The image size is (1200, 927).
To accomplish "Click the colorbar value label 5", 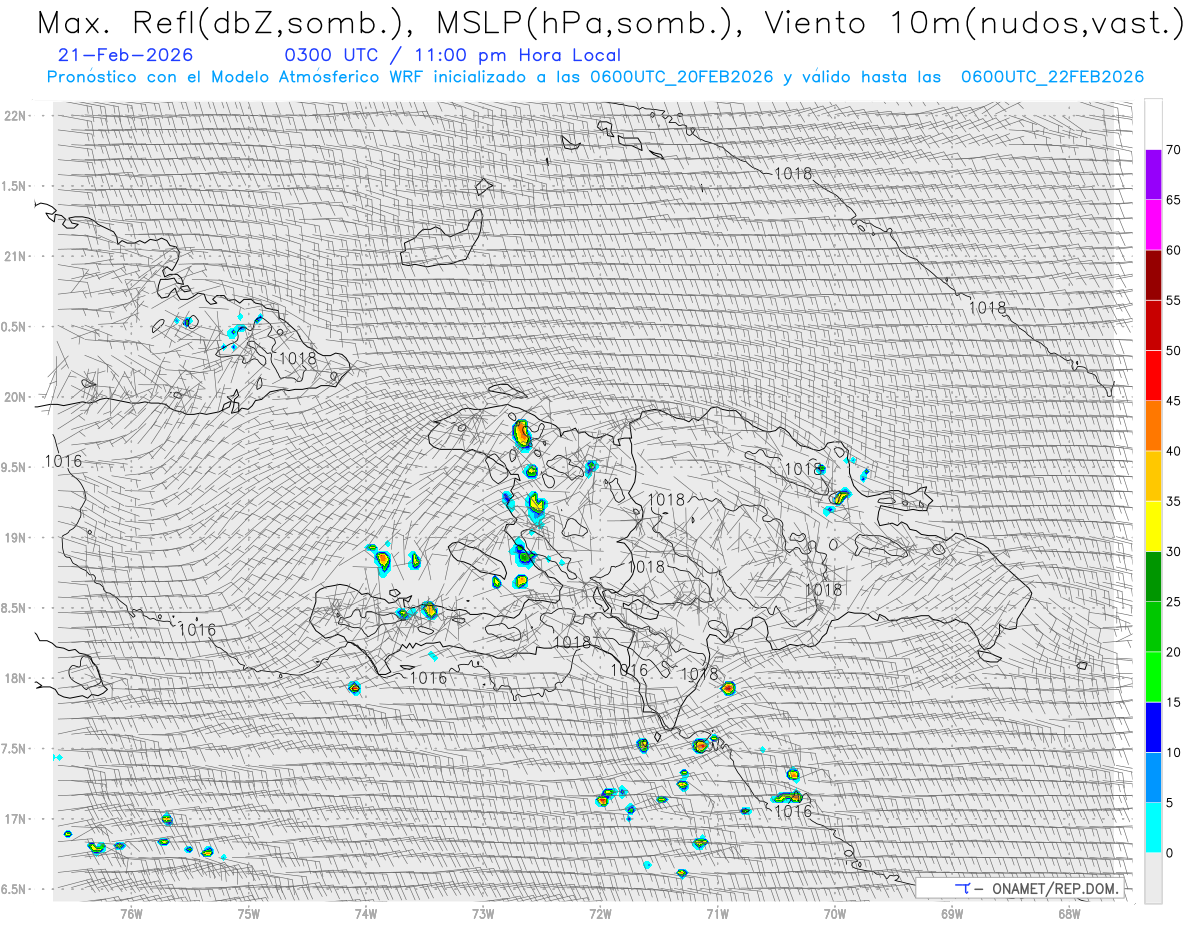I will [x=1171, y=802].
